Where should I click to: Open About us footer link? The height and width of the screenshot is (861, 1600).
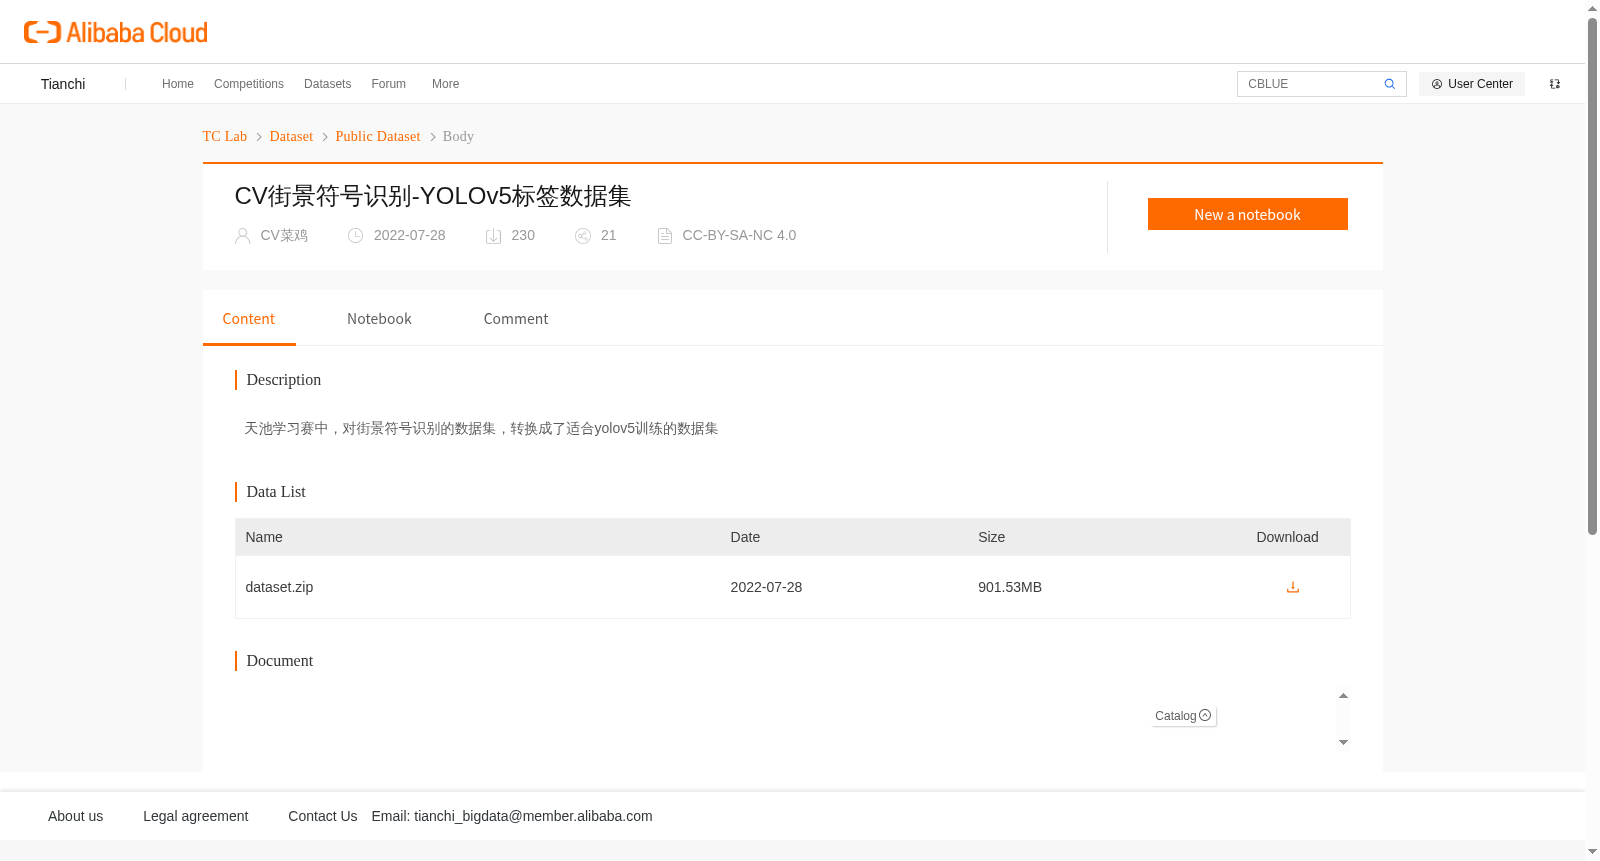[x=76, y=816]
